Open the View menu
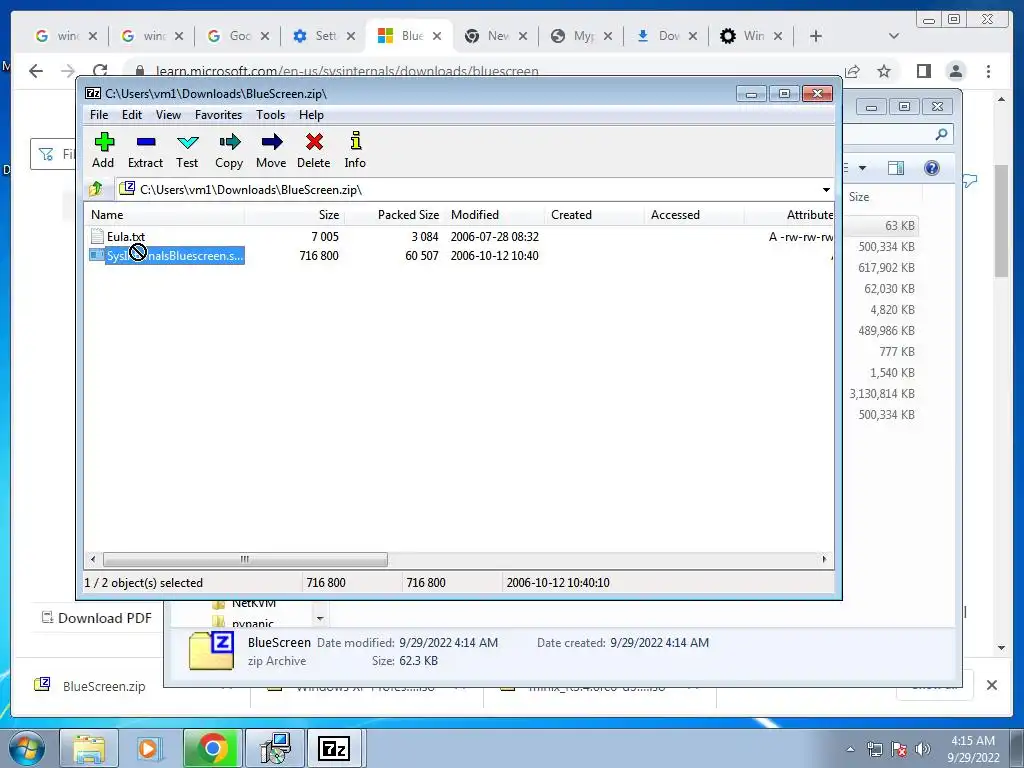This screenshot has width=1024, height=768. (x=168, y=115)
